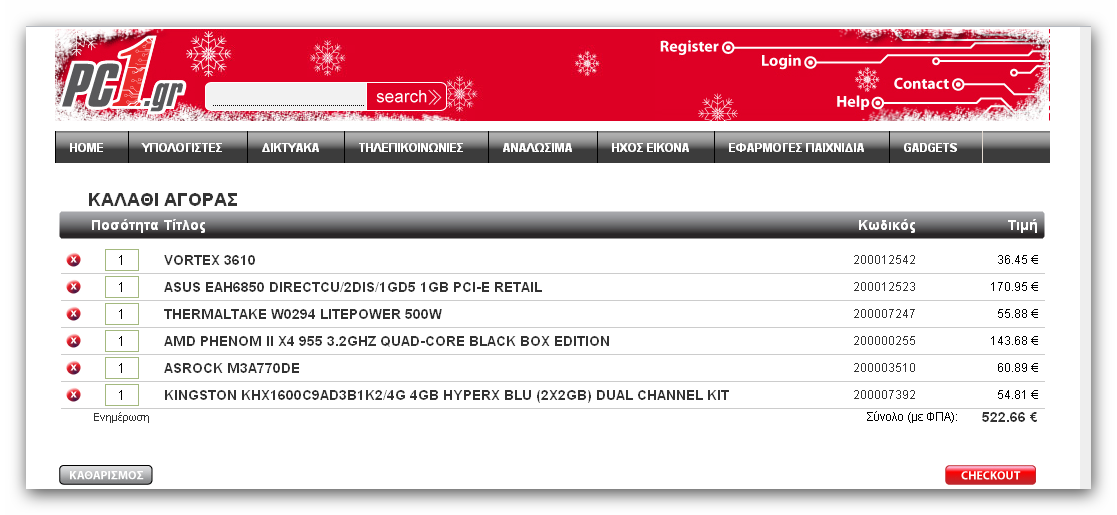
Task: Proceed with the red CHECKOUT button
Action: 990,475
